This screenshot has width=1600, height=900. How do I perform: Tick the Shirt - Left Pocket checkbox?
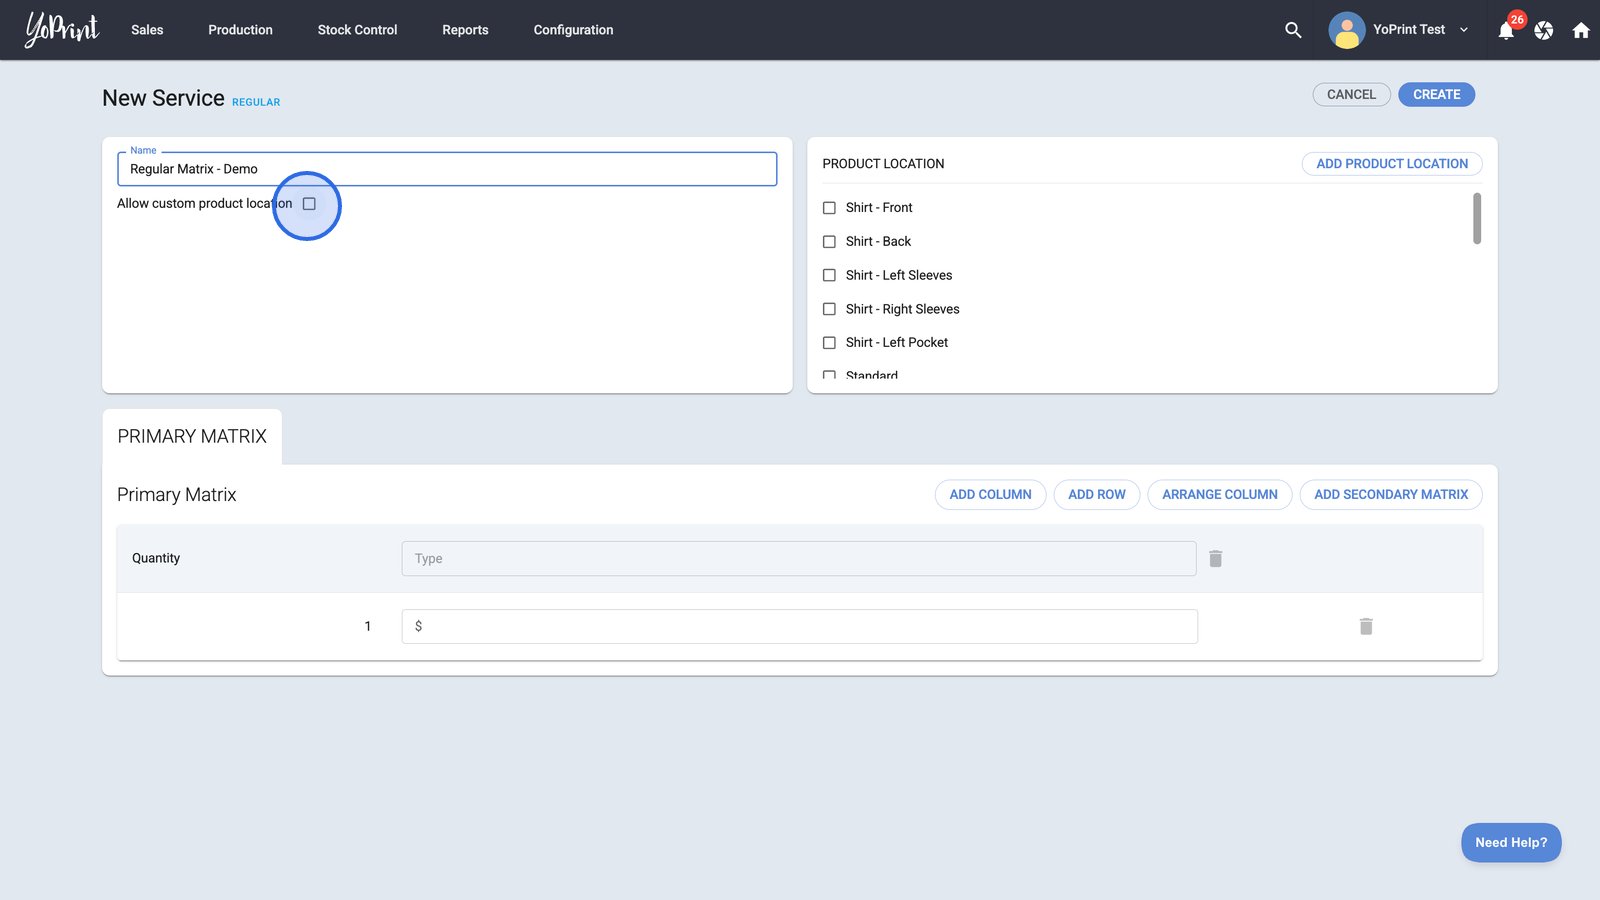pos(829,343)
